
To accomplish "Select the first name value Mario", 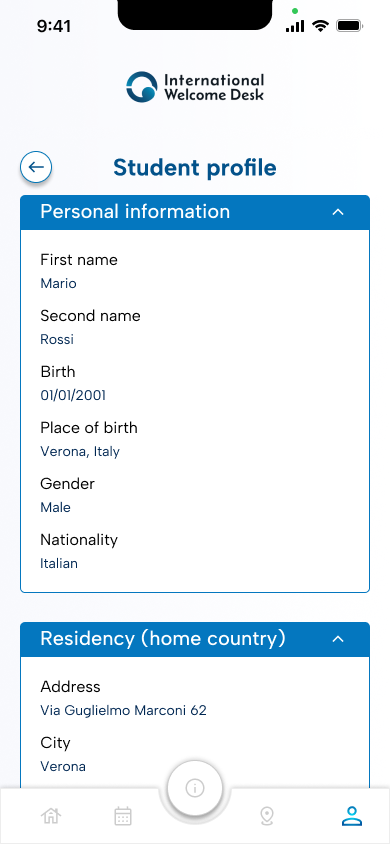I will [x=59, y=284].
